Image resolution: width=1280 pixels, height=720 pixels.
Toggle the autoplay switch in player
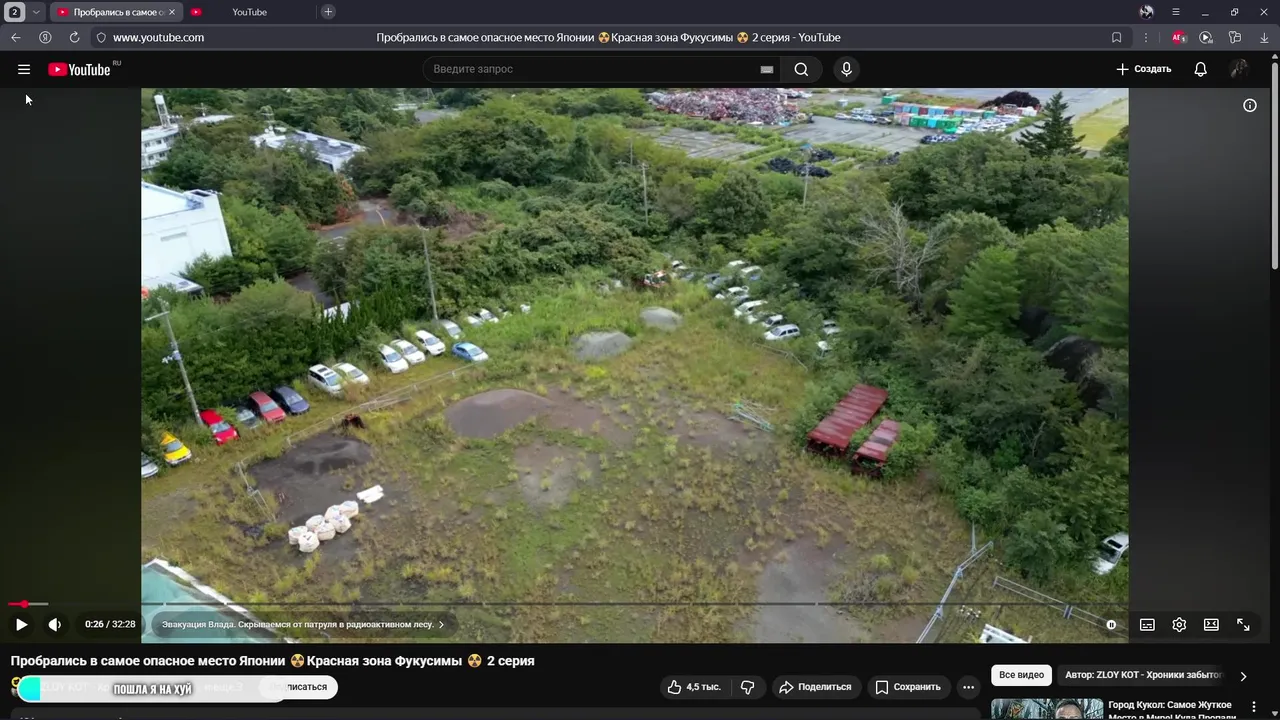pos(1111,624)
